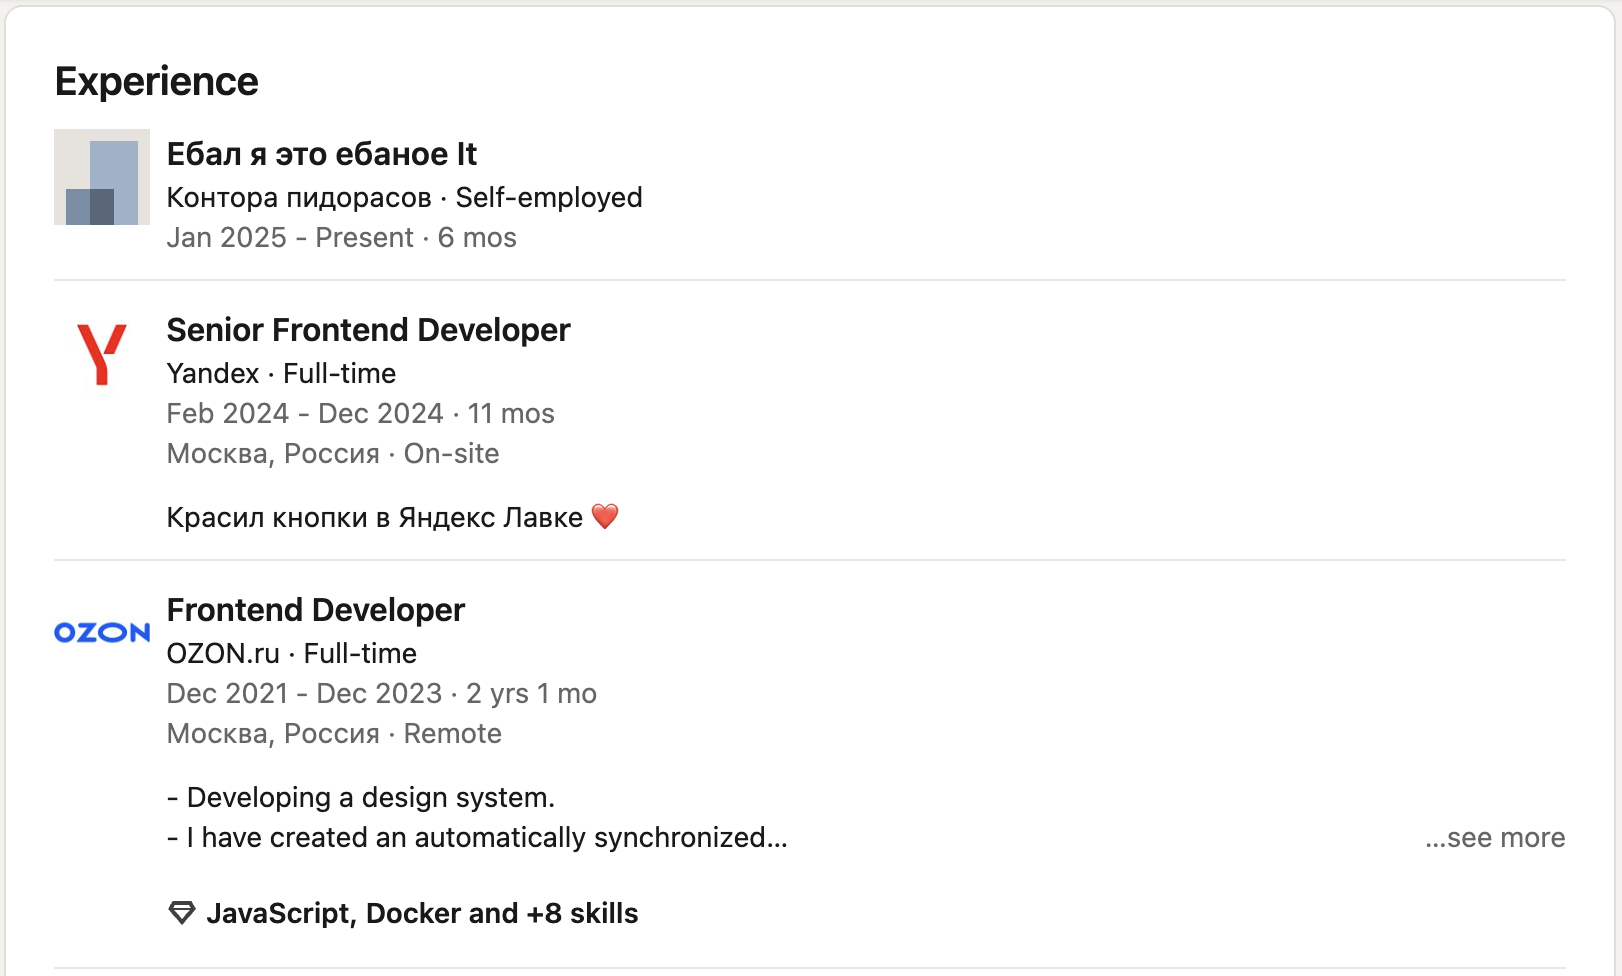The width and height of the screenshot is (1622, 976).
Task: Select the OZON.ru · Full-time company line
Action: click(291, 653)
